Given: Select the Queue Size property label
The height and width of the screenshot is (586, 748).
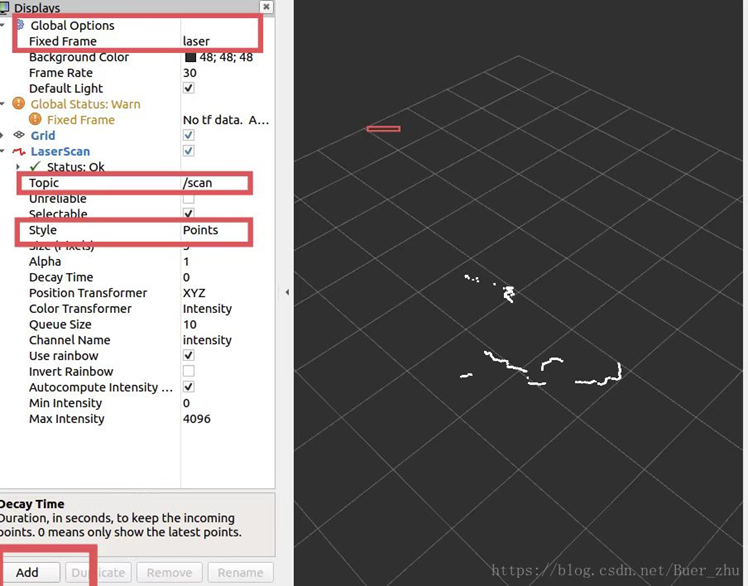Looking at the screenshot, I should pyautogui.click(x=60, y=324).
